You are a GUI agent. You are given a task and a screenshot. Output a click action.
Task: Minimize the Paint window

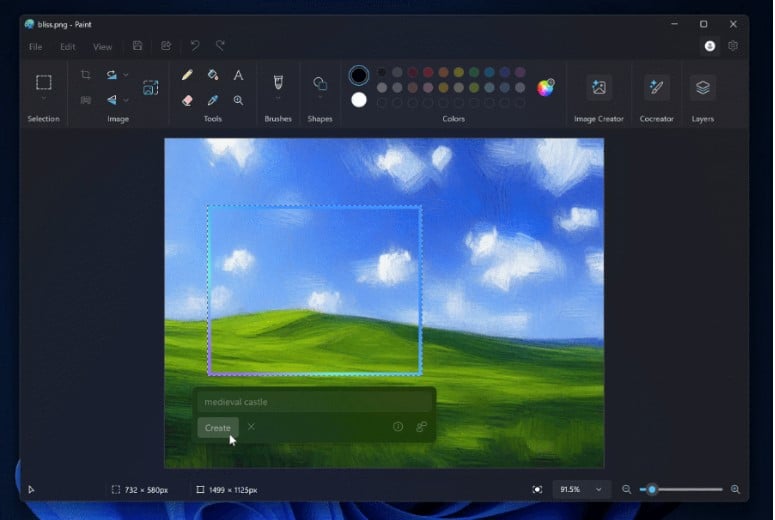tap(674, 24)
